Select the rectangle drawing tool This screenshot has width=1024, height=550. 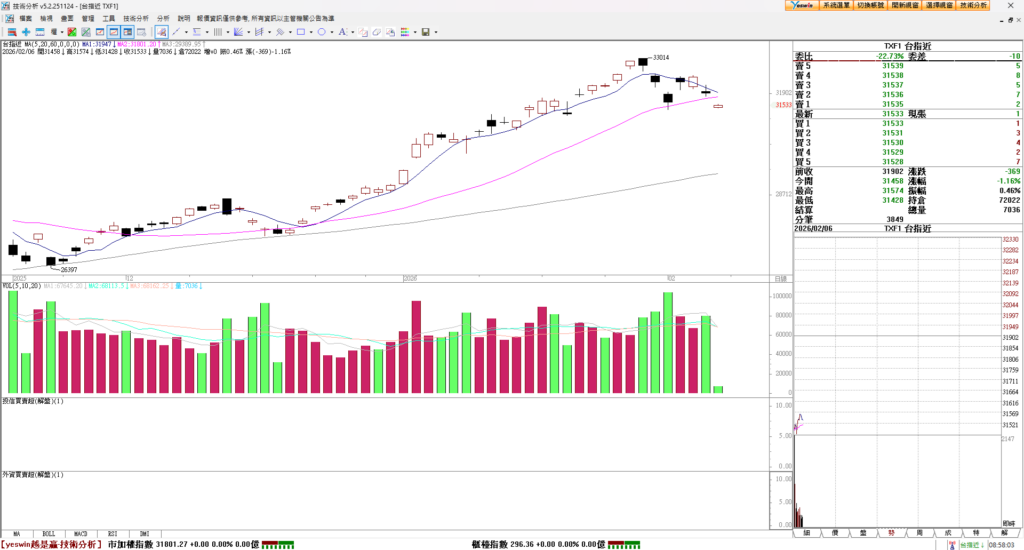pos(301,32)
